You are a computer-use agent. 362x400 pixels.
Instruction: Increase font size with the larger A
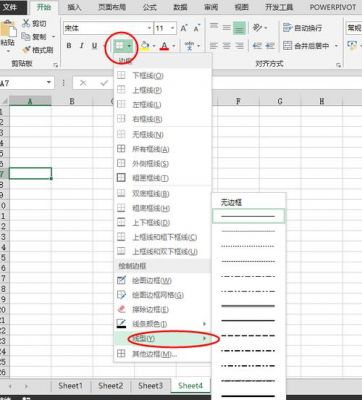[184, 28]
